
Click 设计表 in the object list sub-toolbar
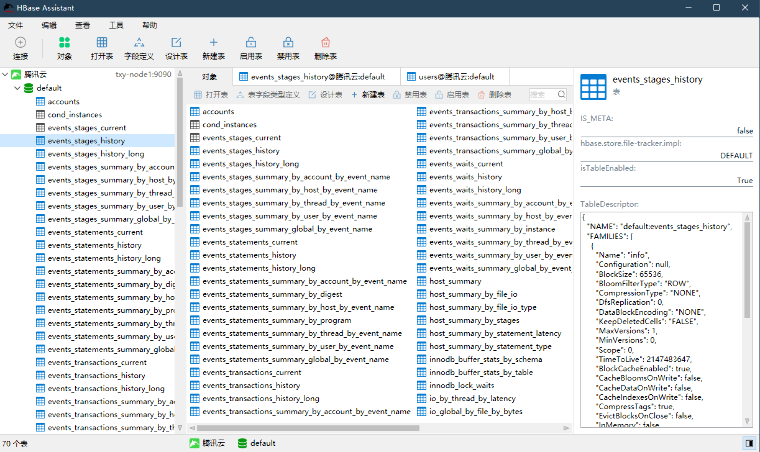[326, 94]
